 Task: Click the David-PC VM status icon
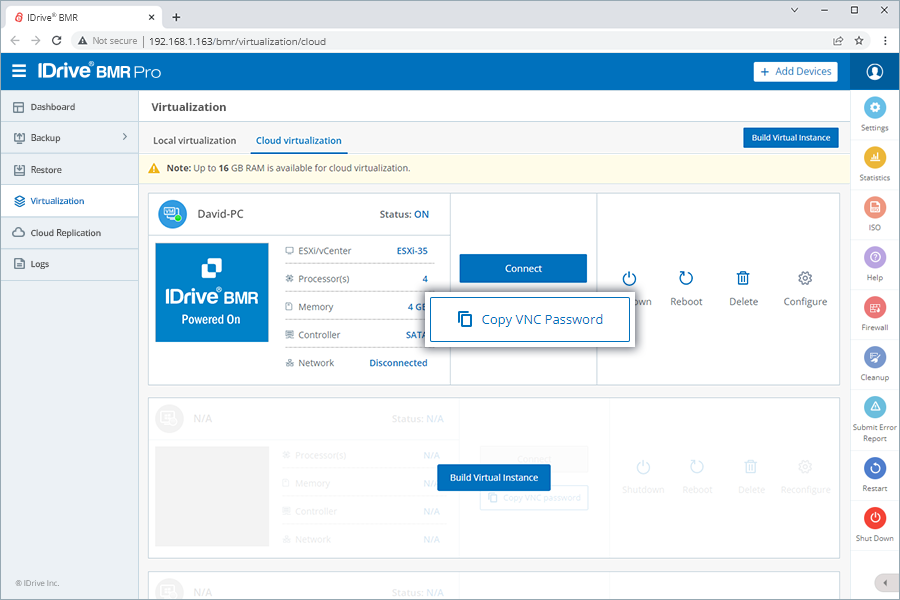point(172,214)
